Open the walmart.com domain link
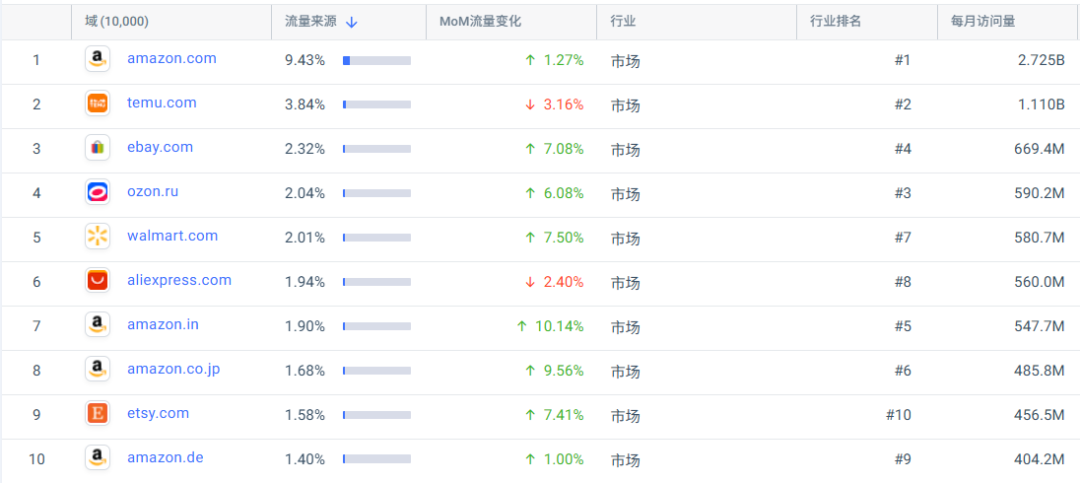 coord(172,236)
